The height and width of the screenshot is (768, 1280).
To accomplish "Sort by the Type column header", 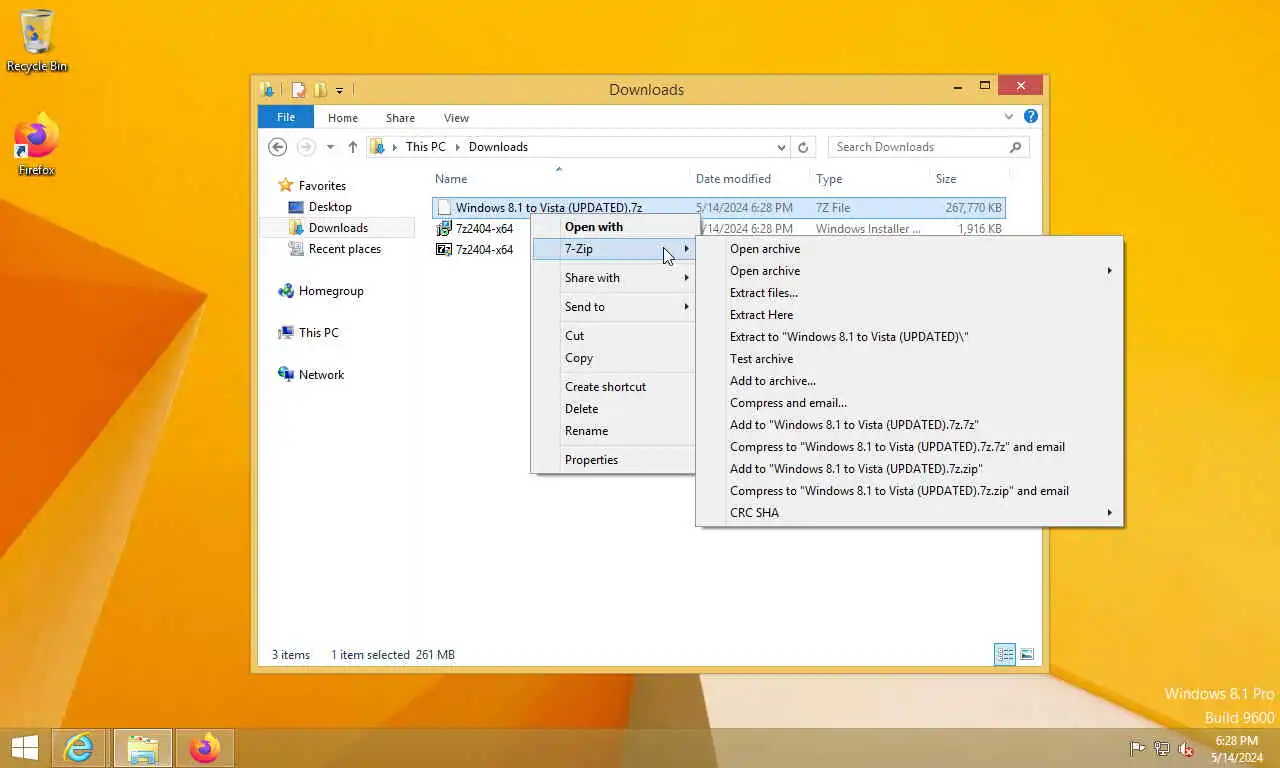I will [x=829, y=179].
